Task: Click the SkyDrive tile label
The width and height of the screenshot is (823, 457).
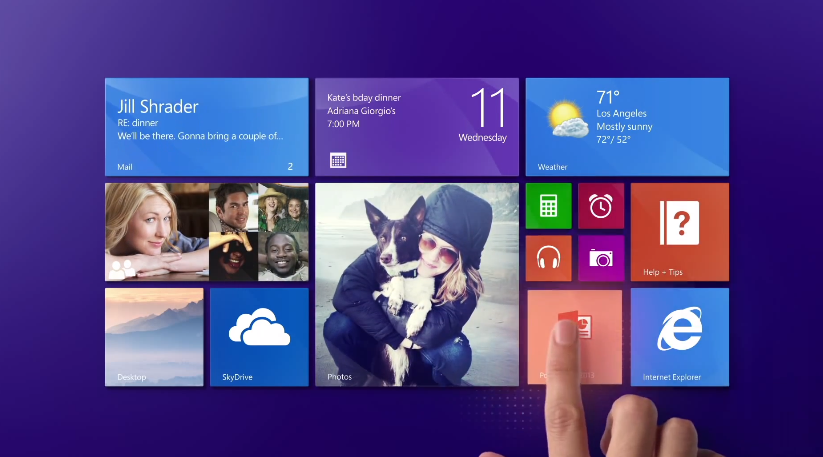Action: click(237, 378)
